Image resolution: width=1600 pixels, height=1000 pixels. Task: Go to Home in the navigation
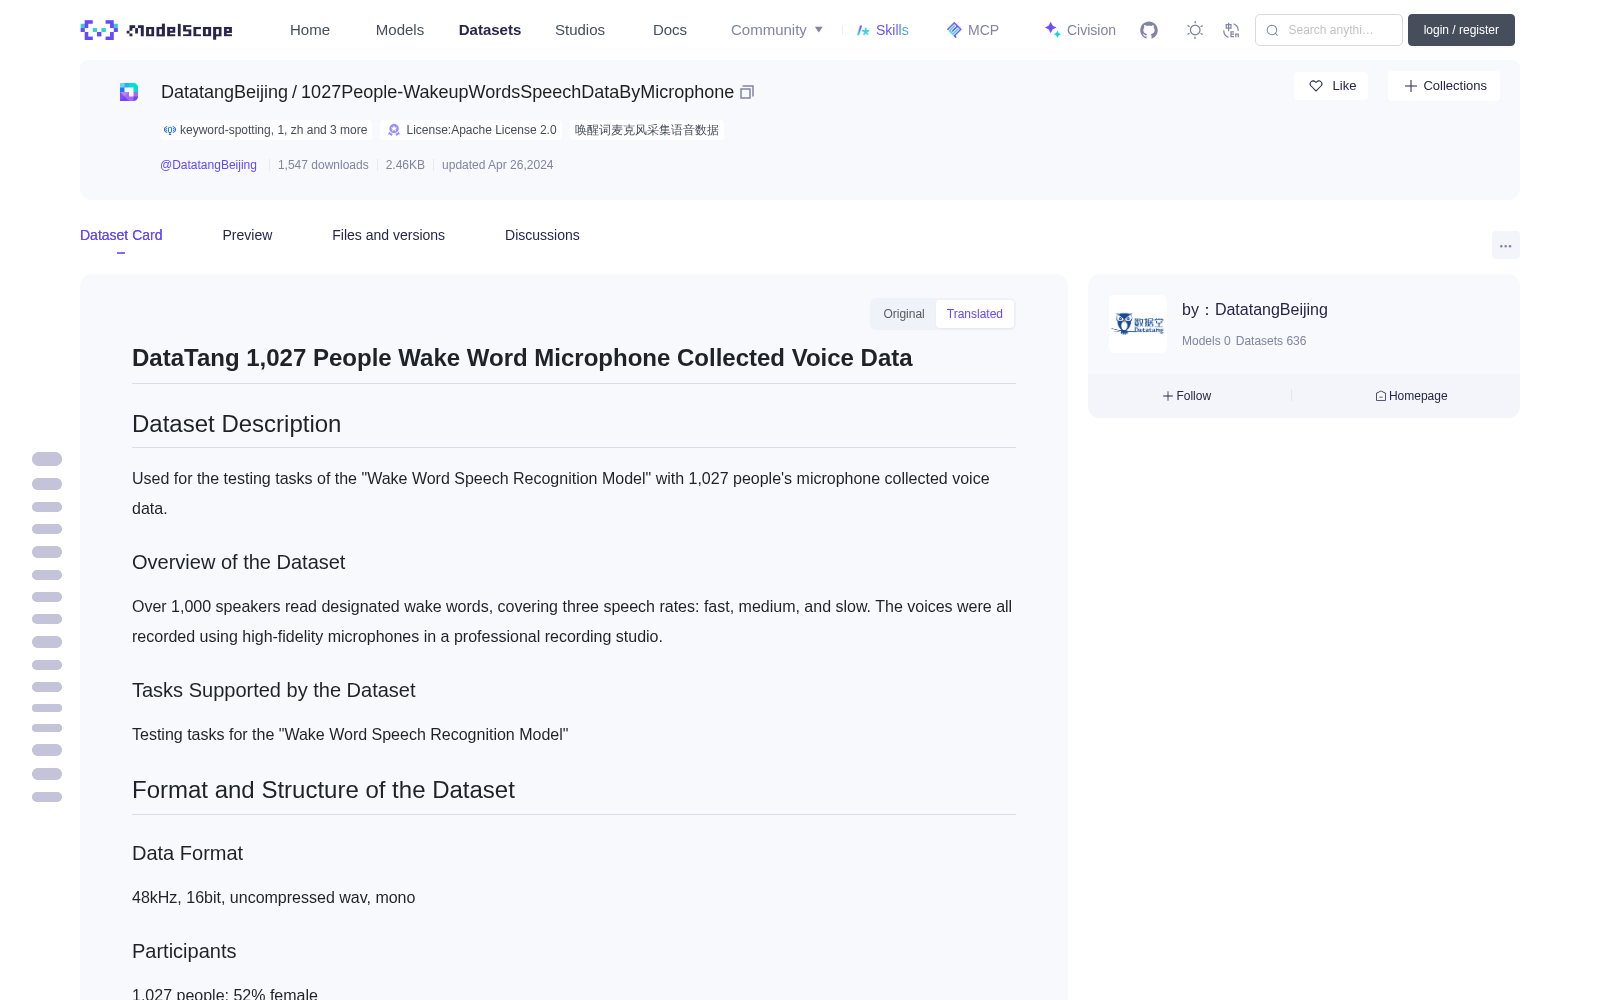[310, 30]
